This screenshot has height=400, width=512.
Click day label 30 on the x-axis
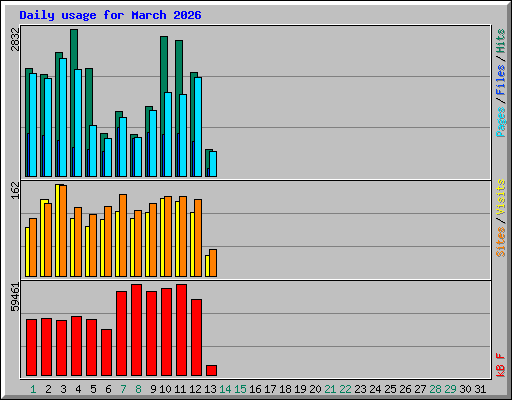pos(465,389)
